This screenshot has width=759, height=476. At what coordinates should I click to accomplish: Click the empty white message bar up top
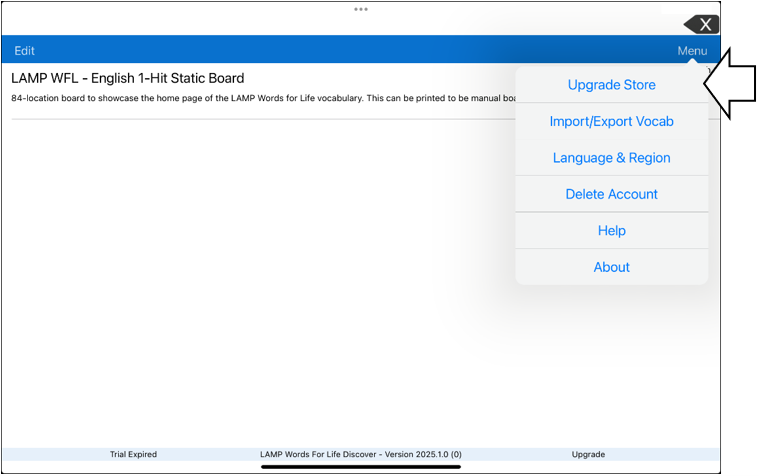(340, 24)
